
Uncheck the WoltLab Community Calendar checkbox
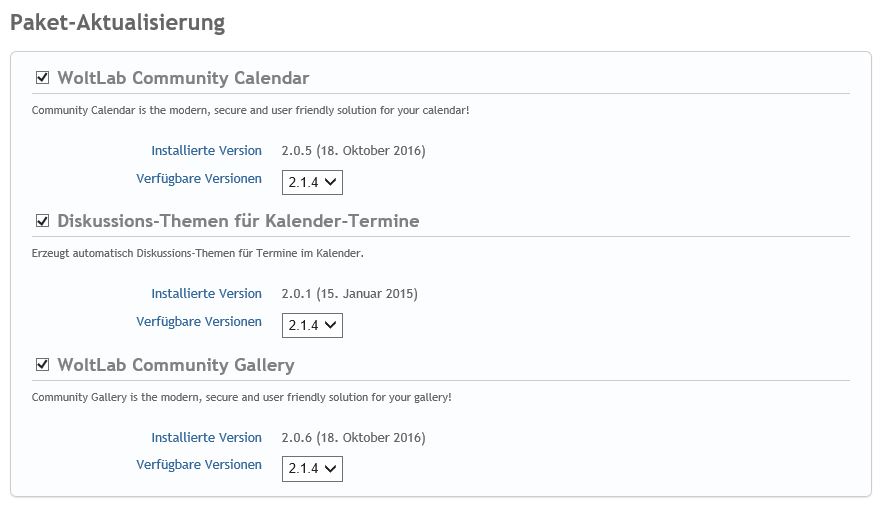click(42, 78)
